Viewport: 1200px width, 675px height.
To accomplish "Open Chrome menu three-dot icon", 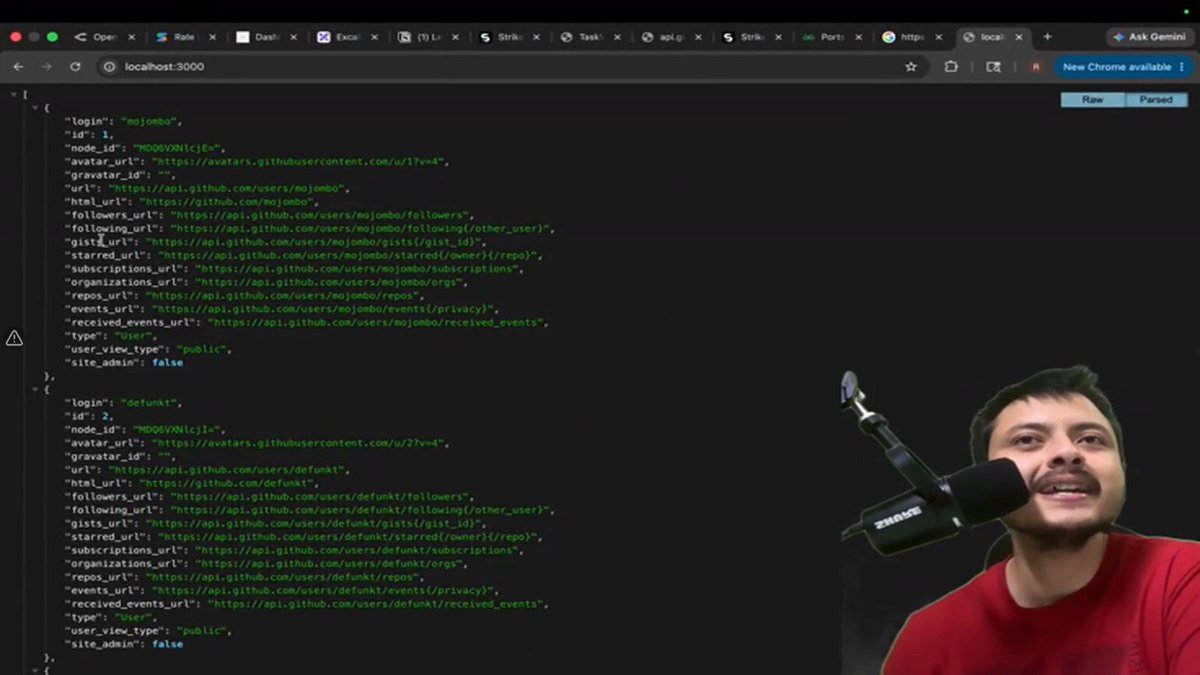I will pos(1182,67).
